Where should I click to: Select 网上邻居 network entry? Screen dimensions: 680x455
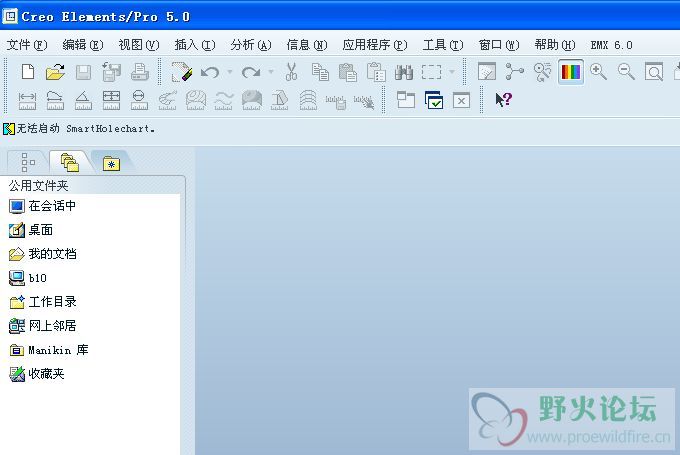coord(42,326)
